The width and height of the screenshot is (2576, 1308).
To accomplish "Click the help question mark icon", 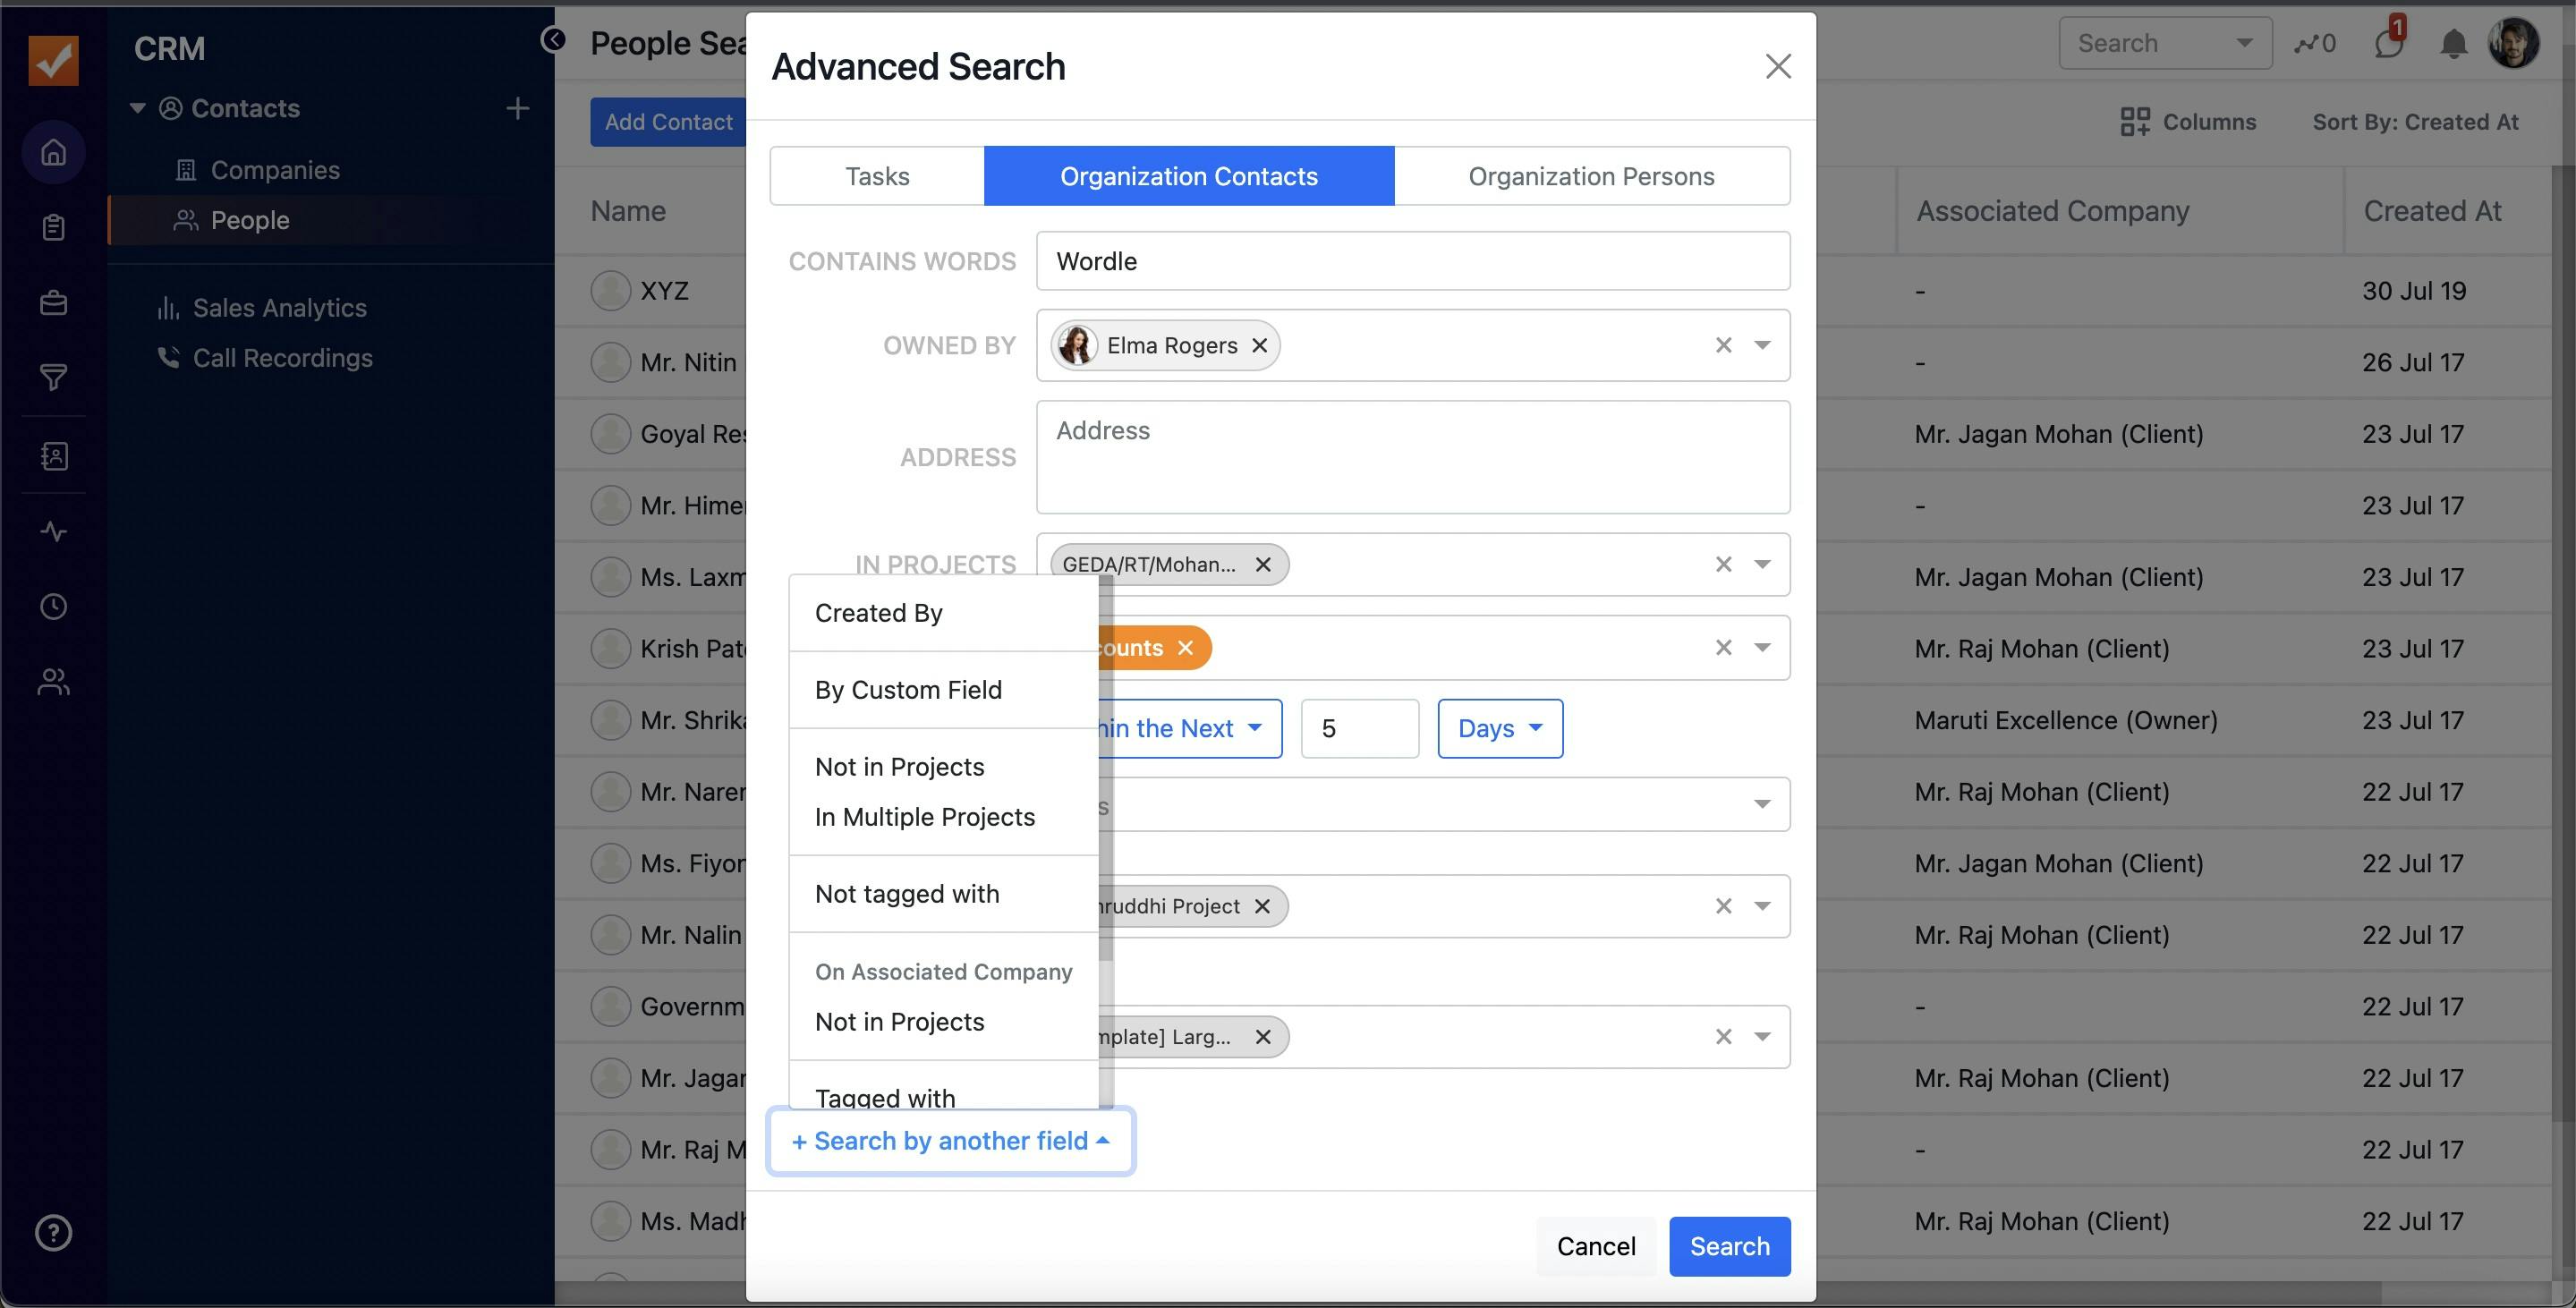I will [x=53, y=1232].
